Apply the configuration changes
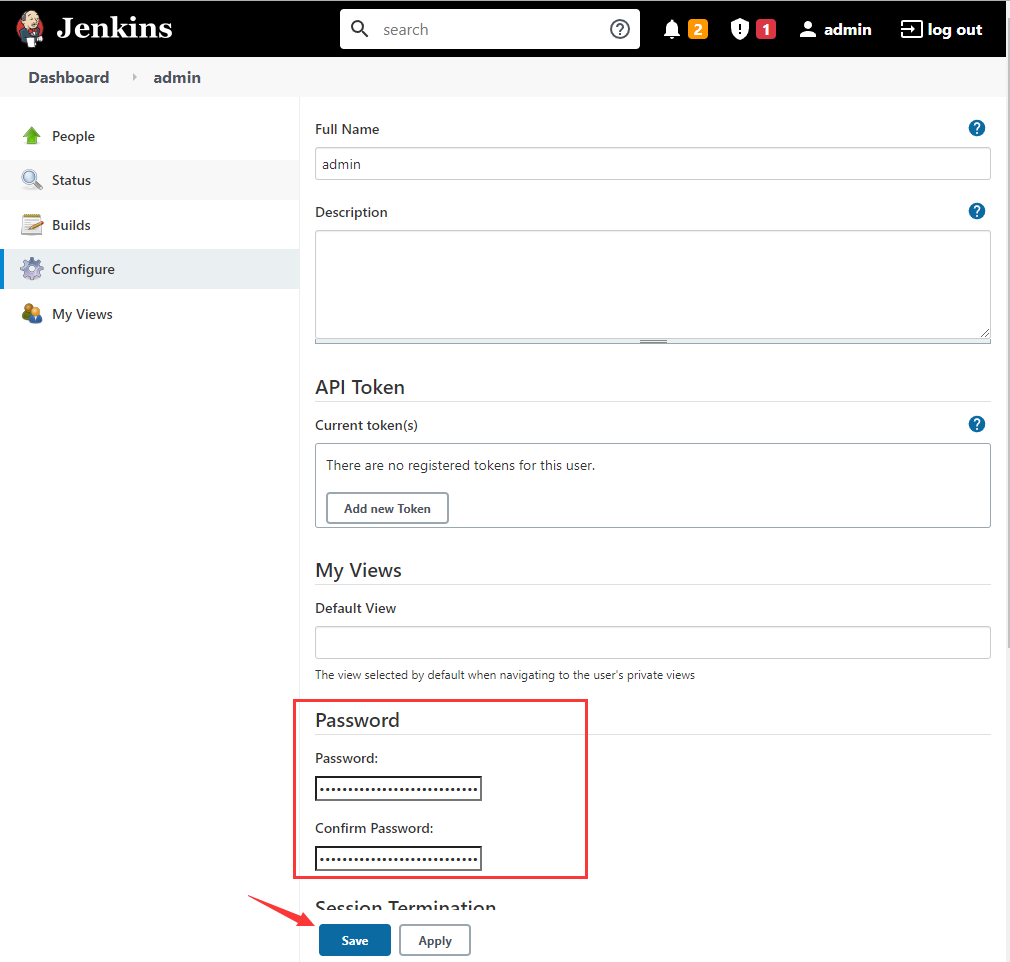This screenshot has height=962, width=1010. click(434, 940)
